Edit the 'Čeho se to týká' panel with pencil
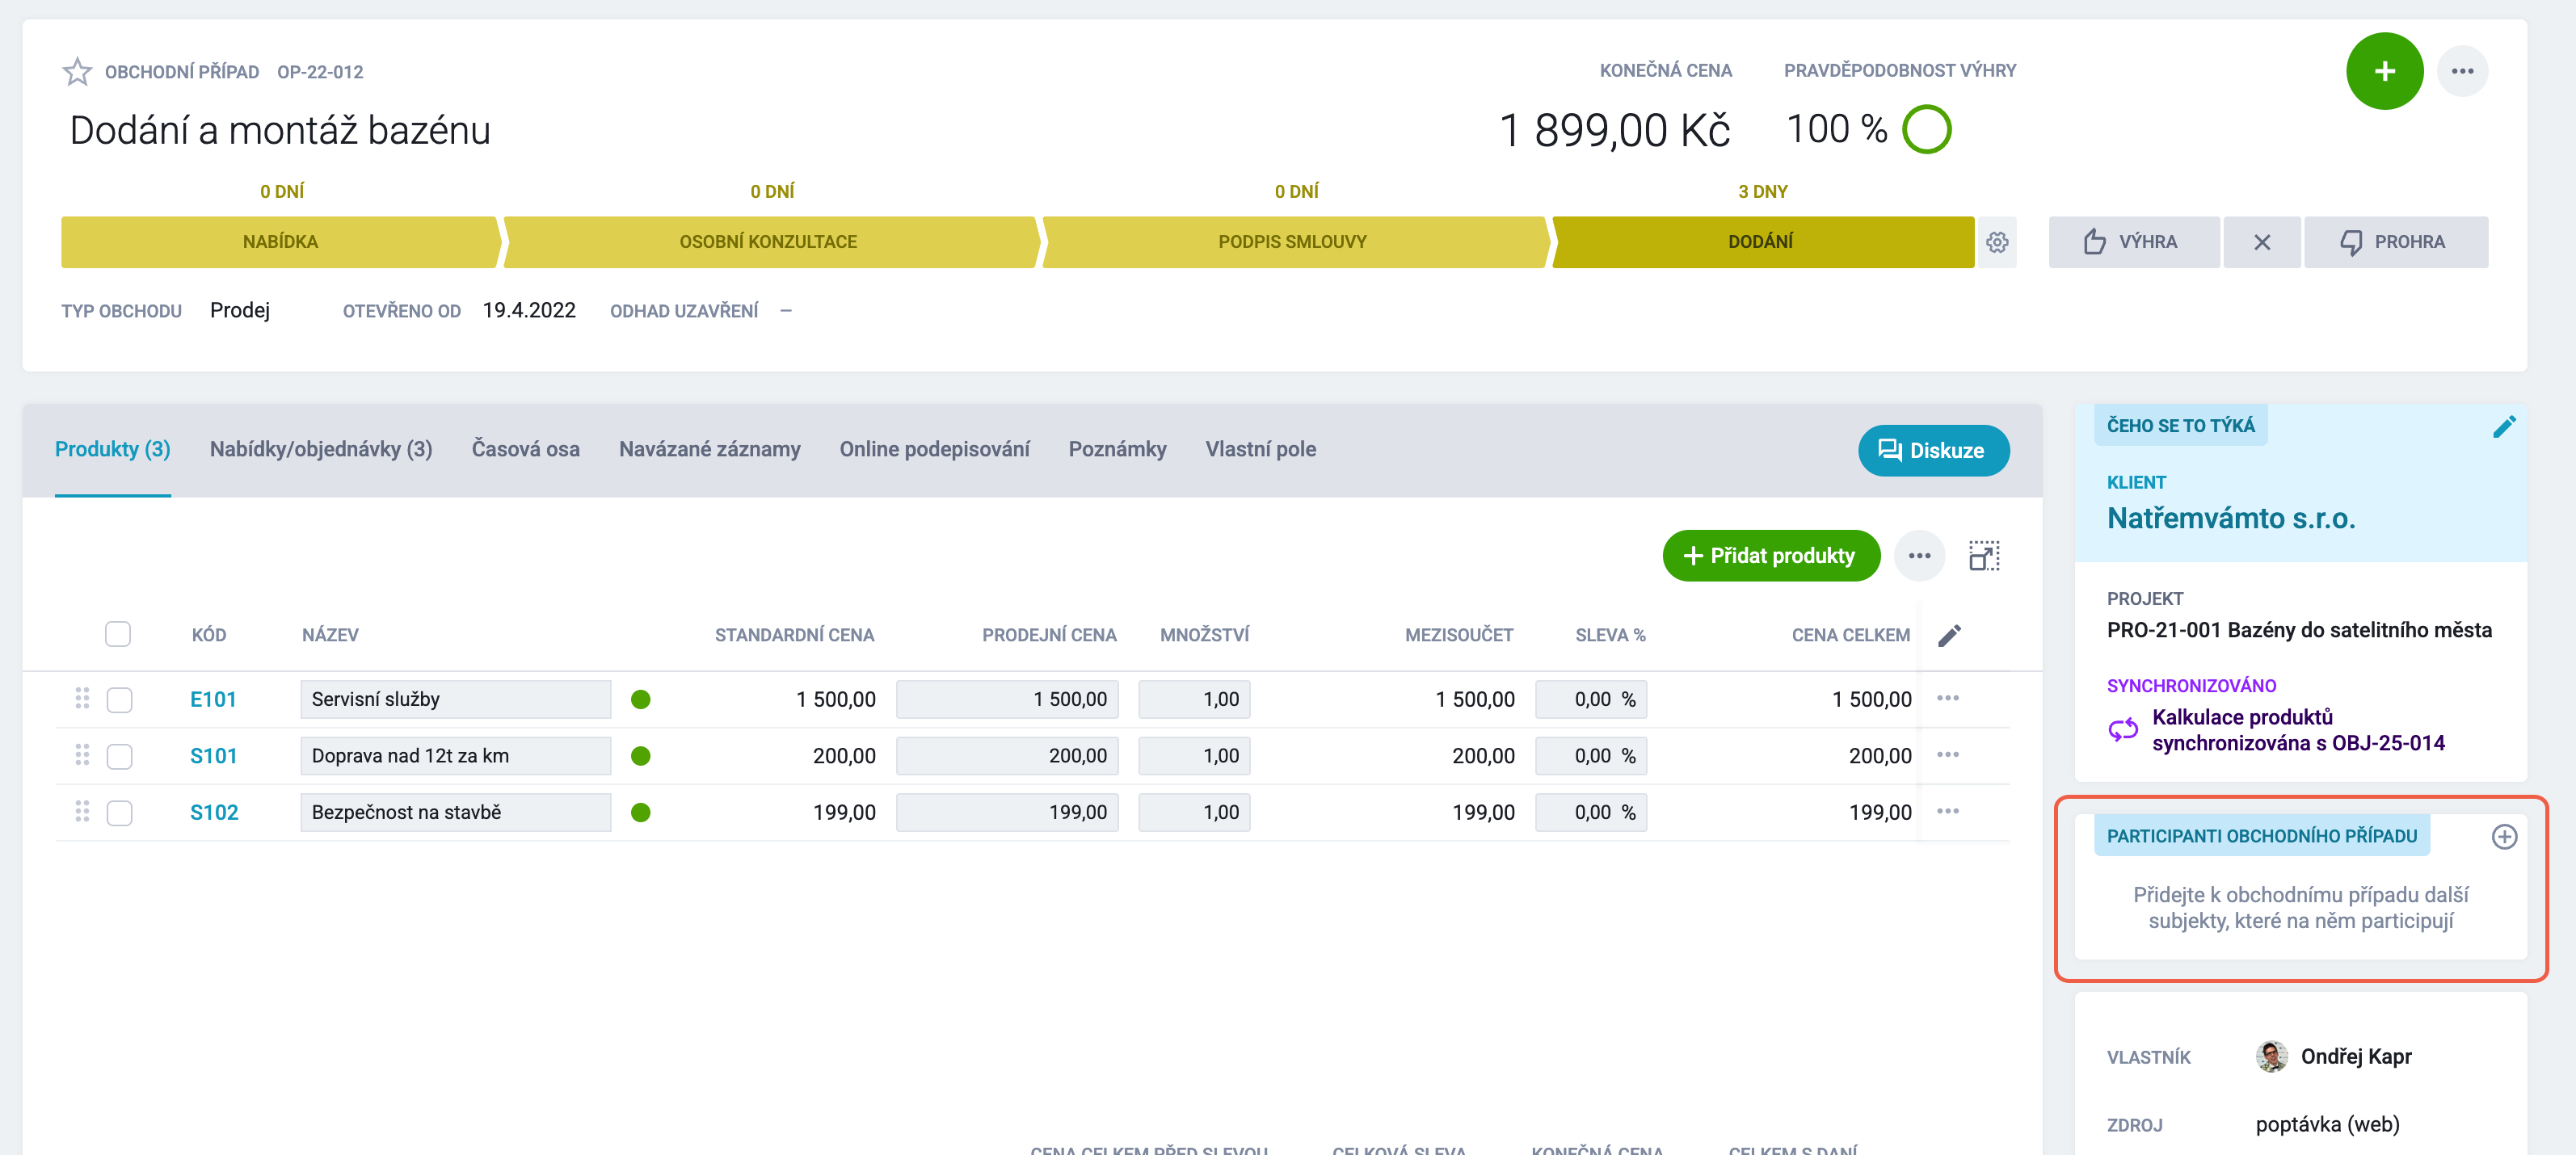Image resolution: width=2576 pixels, height=1155 pixels. (2503, 427)
